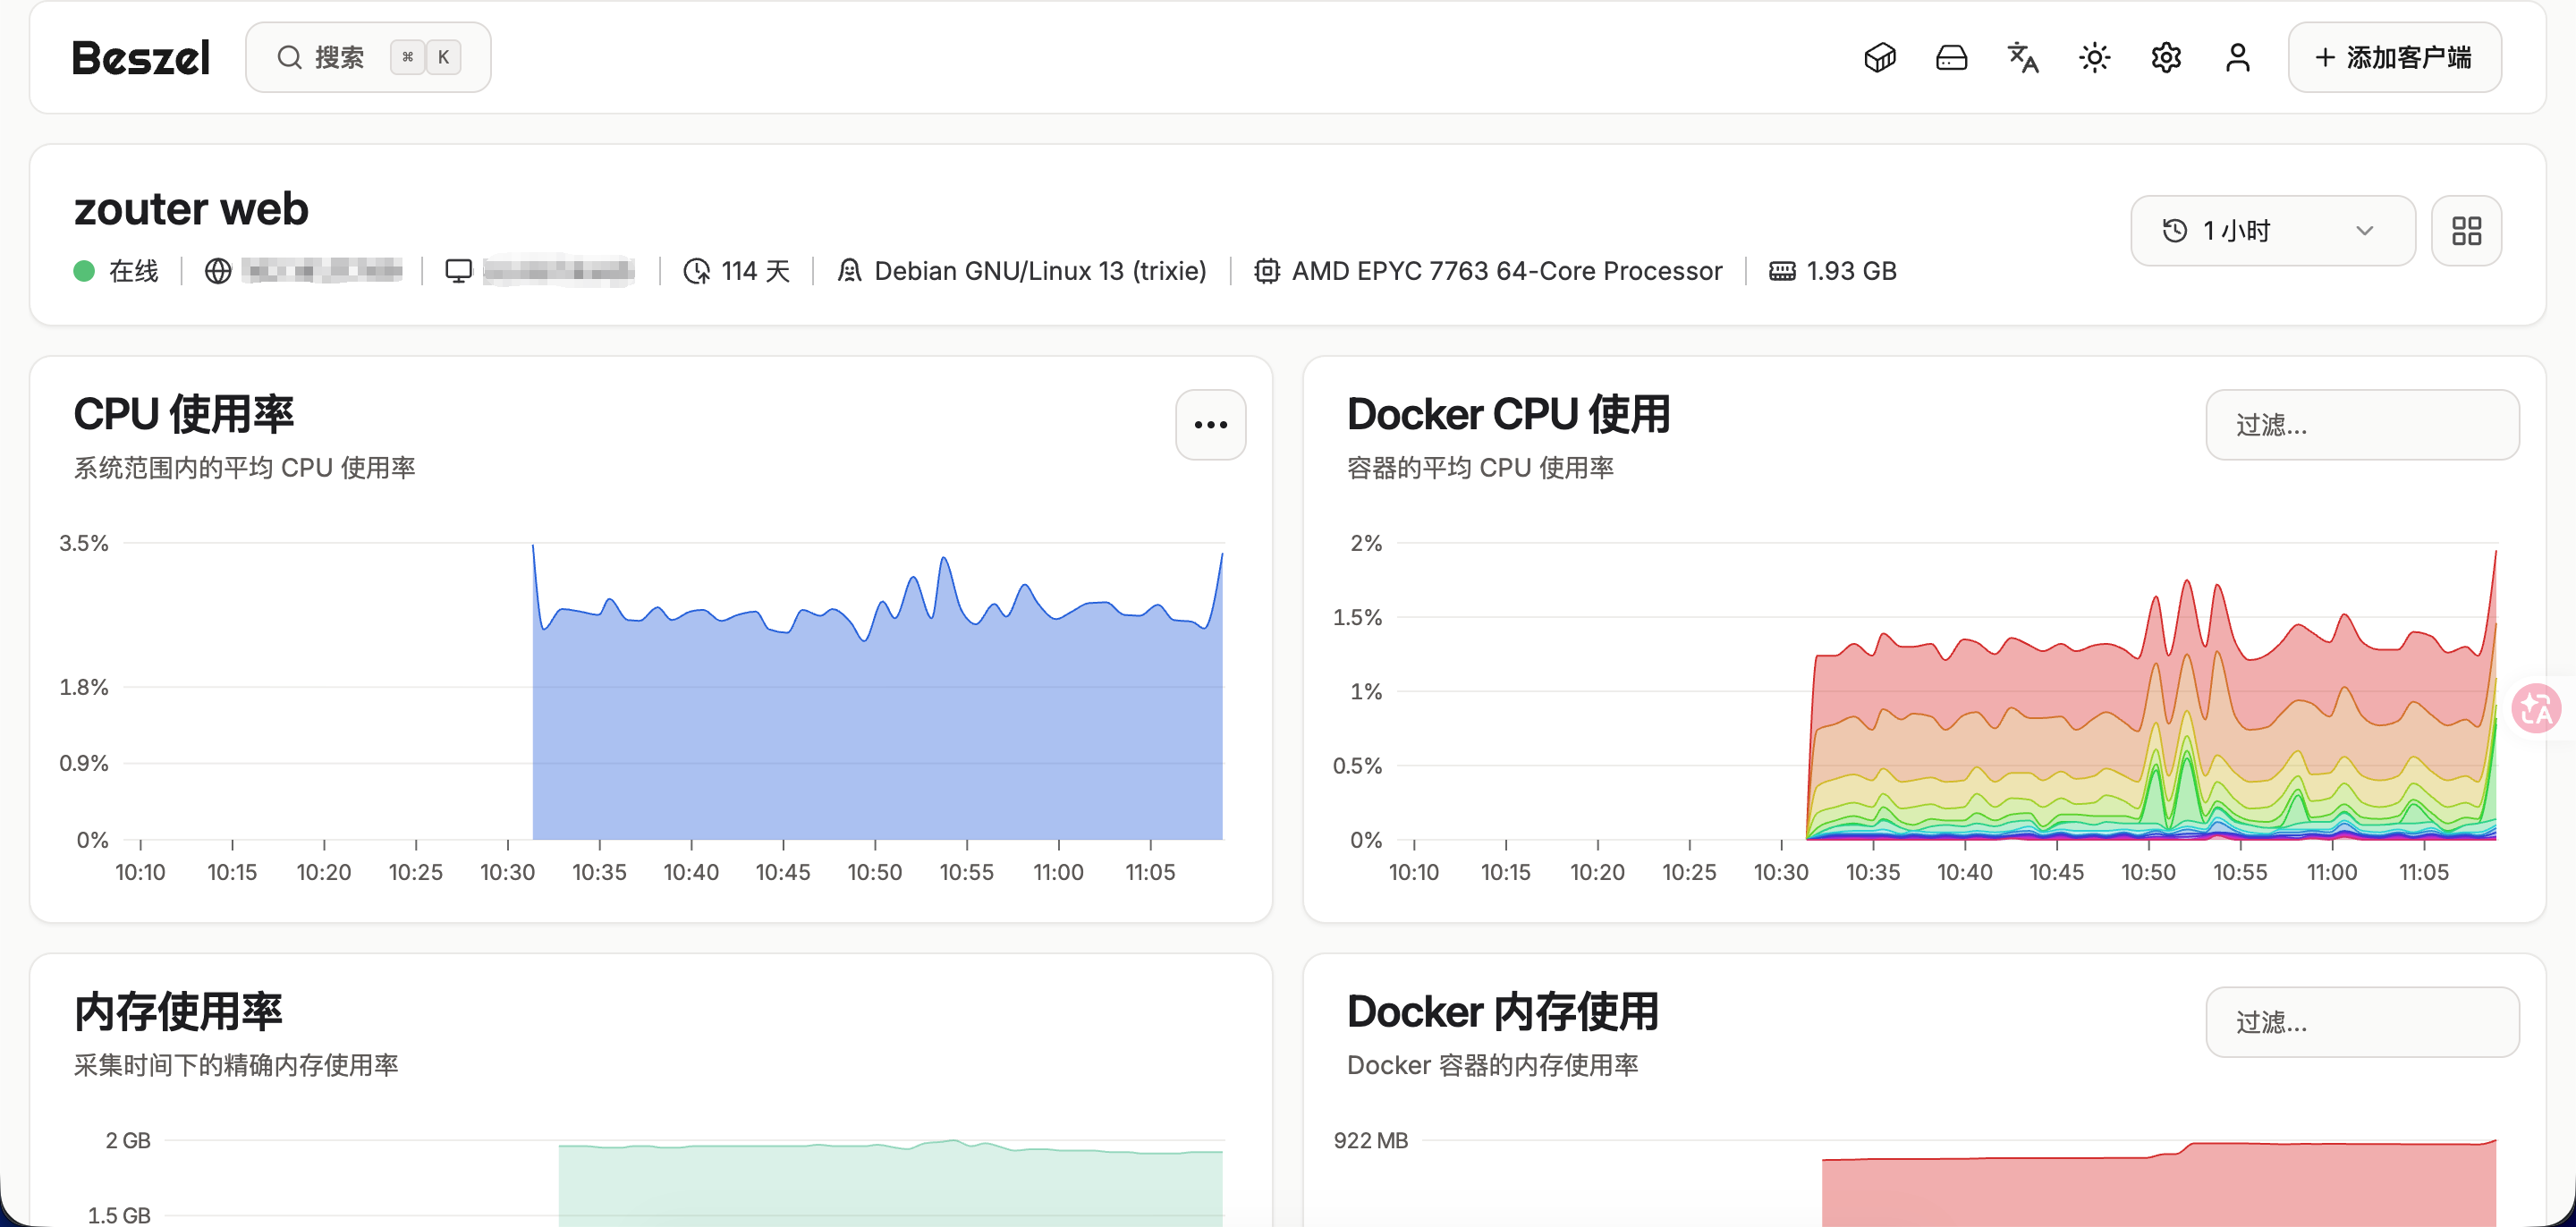Click the floating pink translate icon
Screen dimensions: 2576x1227
pyautogui.click(x=2536, y=709)
